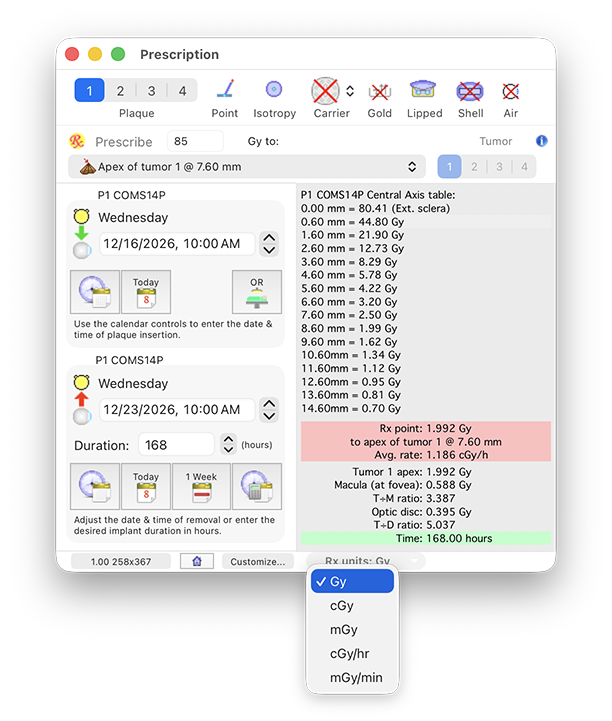Viewport: 612px width, 721px height.
Task: Open removal clock calendar picker
Action: point(95,486)
